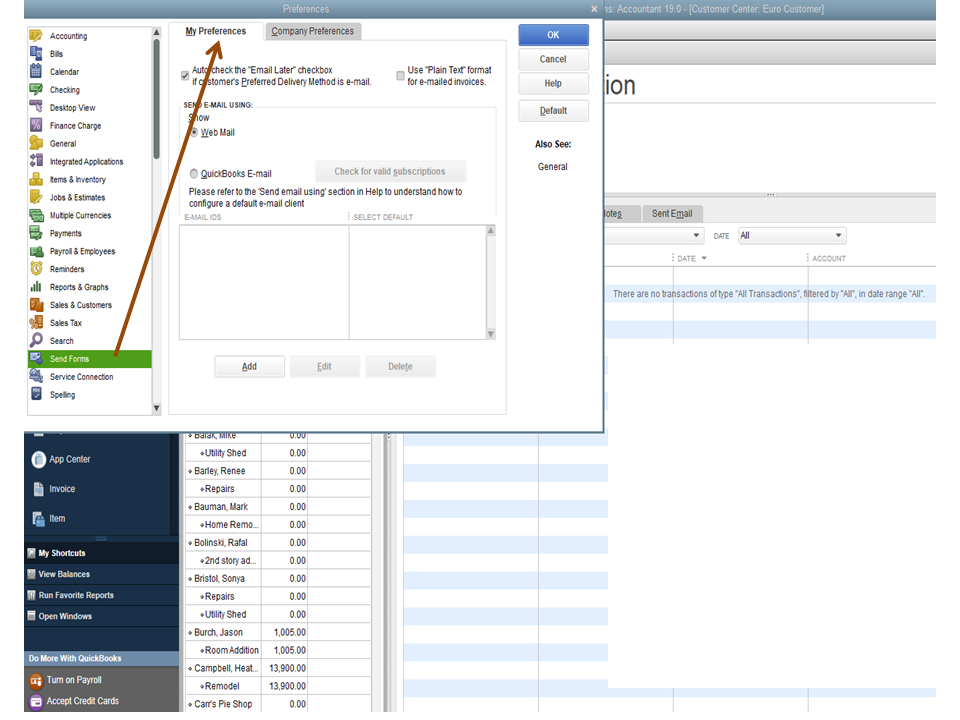This screenshot has width=960, height=720.
Task: Switch to Company Preferences tab
Action: point(313,31)
